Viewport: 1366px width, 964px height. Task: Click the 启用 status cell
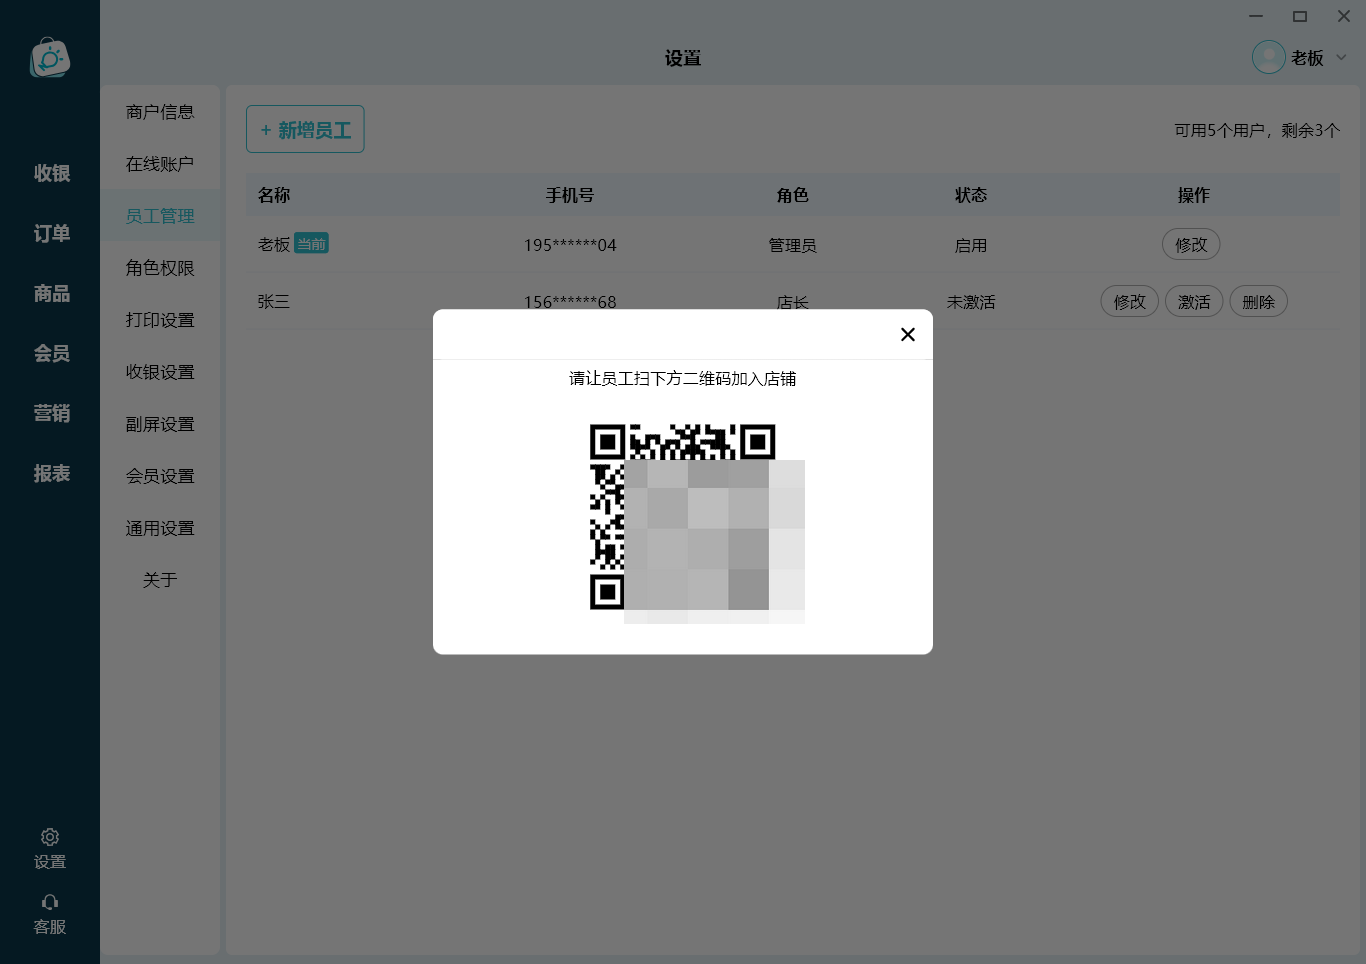[970, 245]
